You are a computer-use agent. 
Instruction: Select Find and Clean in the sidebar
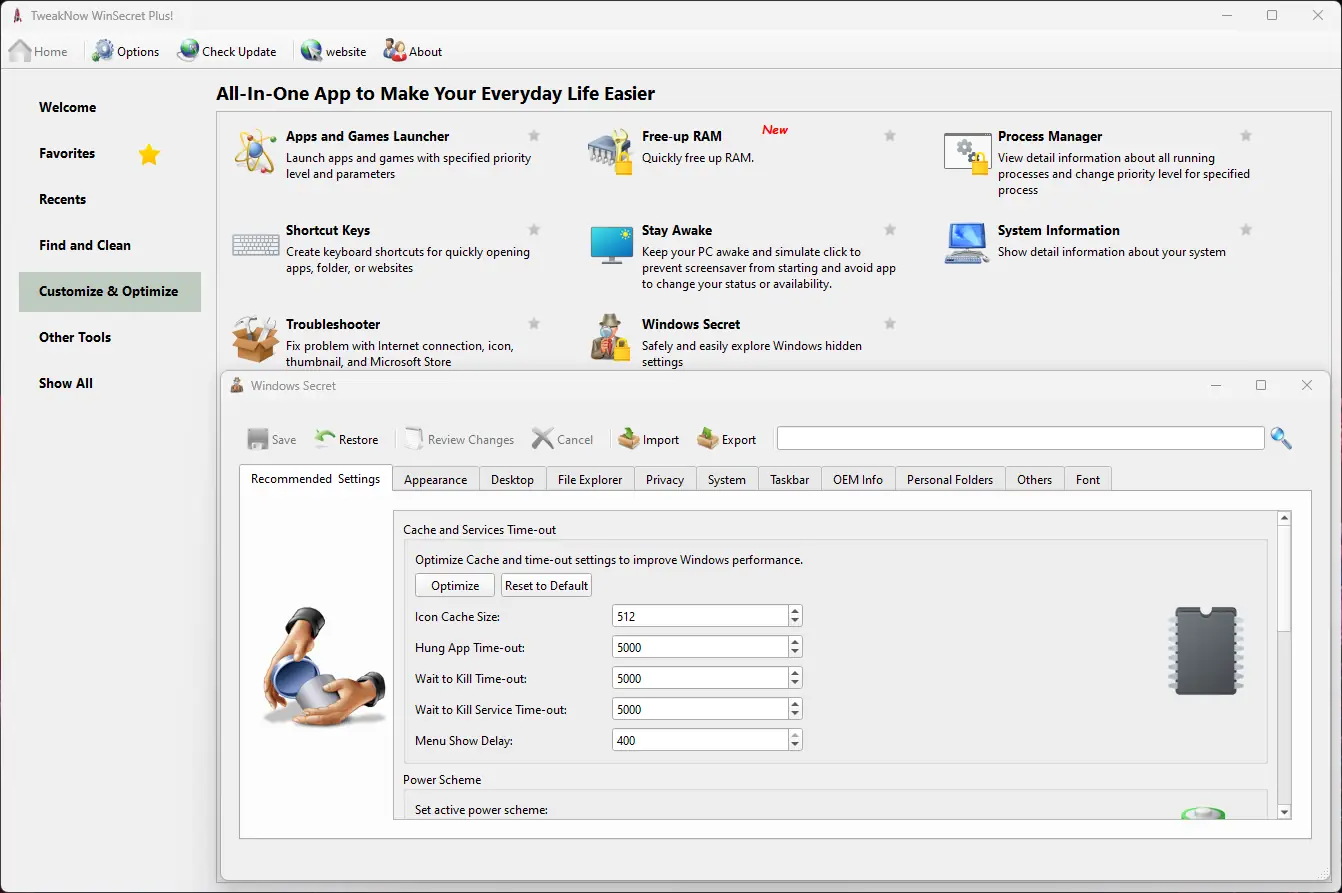110,245
